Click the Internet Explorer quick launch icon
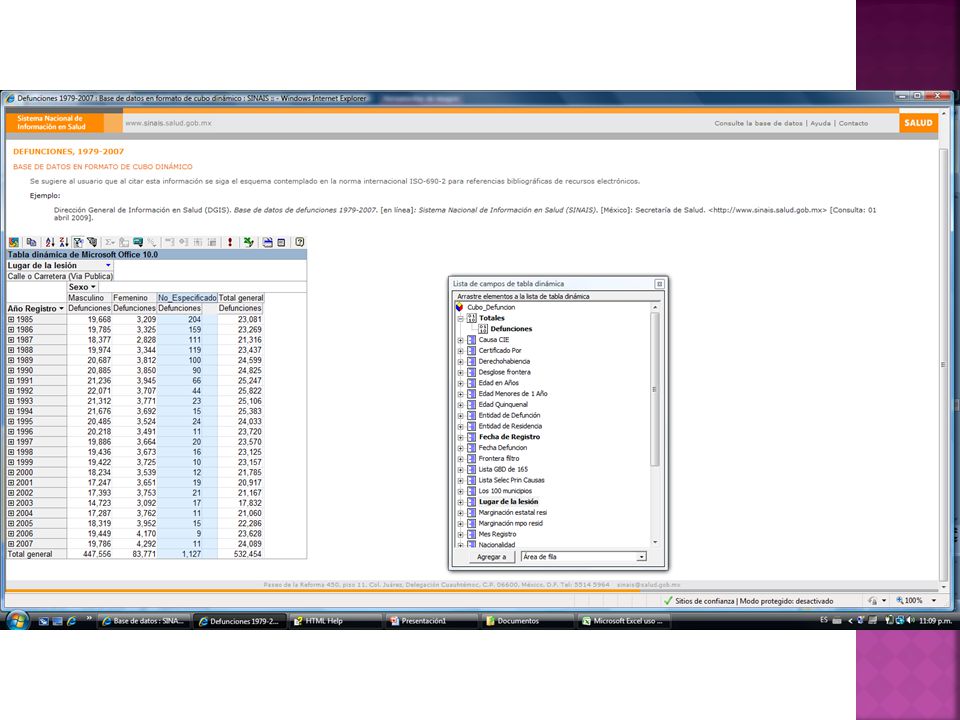 click(x=71, y=621)
